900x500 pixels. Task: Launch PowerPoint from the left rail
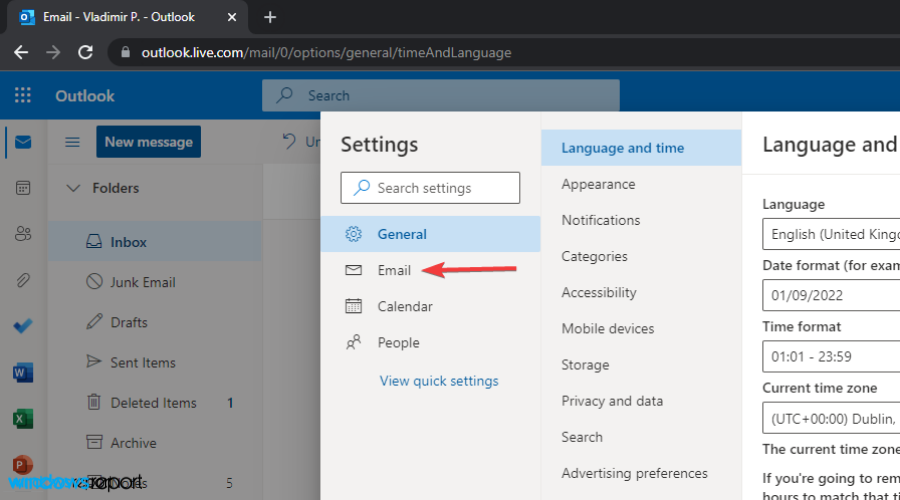tap(23, 464)
